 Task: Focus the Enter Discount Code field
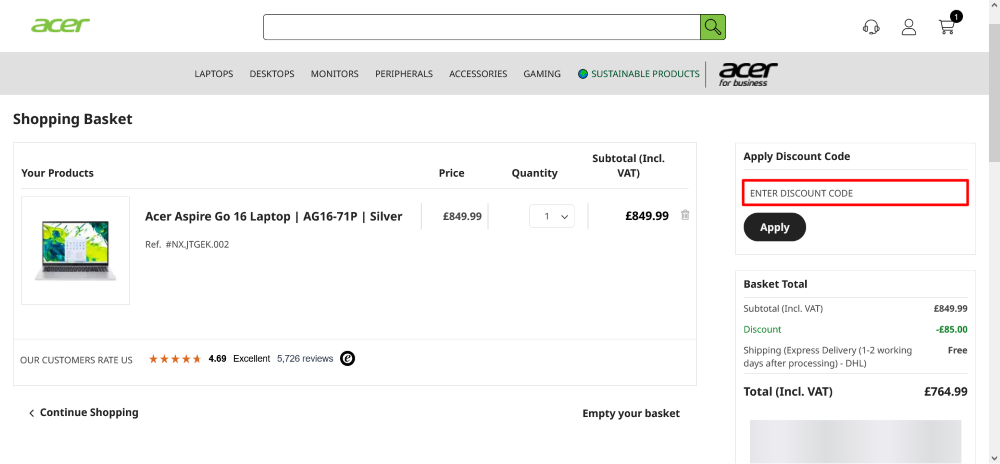click(855, 193)
